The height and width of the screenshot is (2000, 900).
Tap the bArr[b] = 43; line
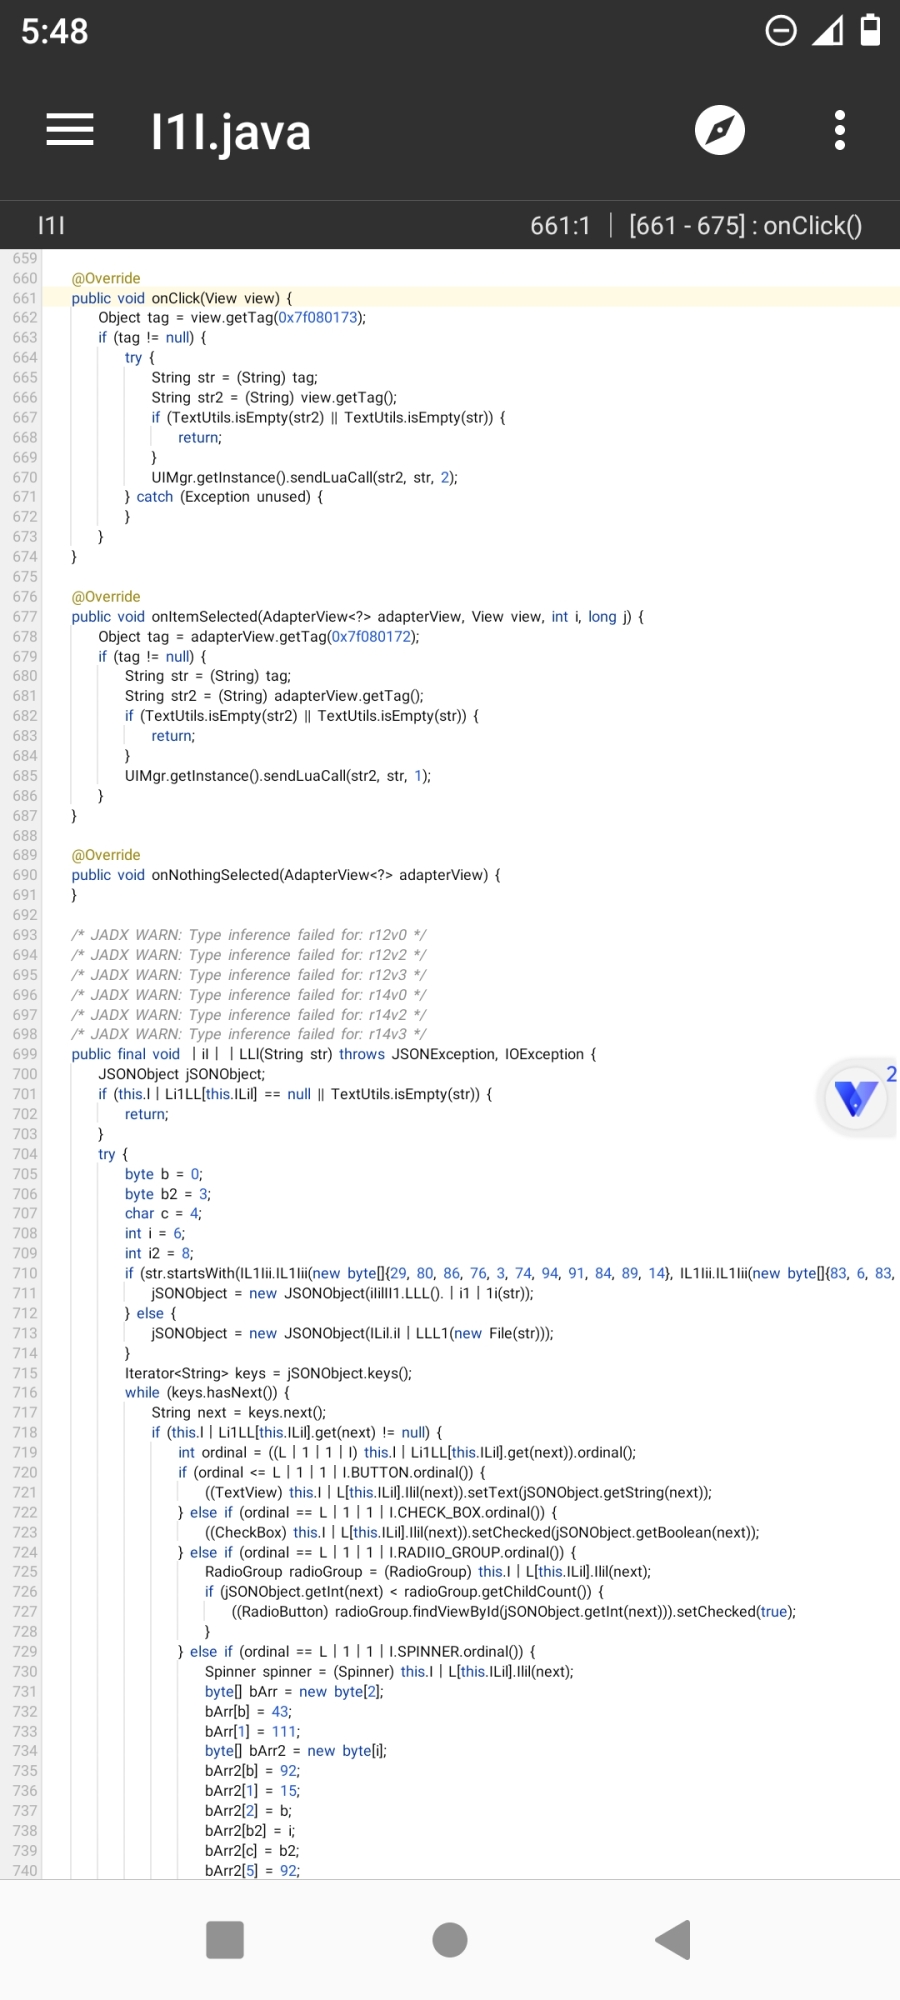[248, 1711]
